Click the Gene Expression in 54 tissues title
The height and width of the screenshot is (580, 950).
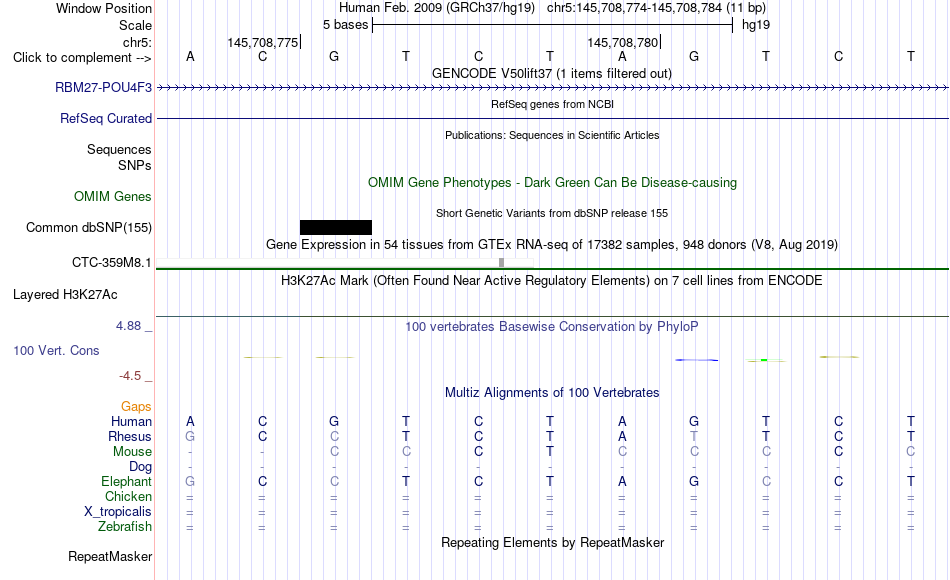pos(552,244)
